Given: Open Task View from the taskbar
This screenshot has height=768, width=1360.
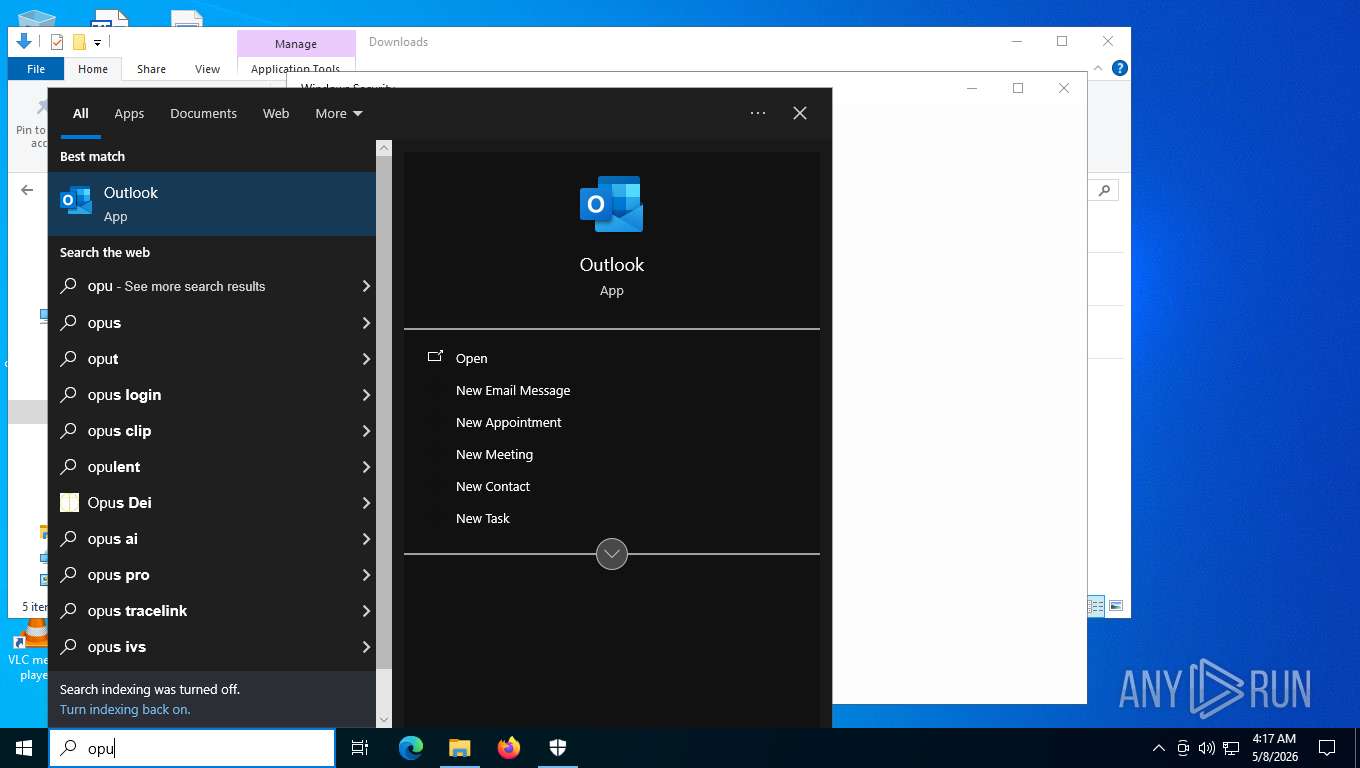Looking at the screenshot, I should [360, 748].
